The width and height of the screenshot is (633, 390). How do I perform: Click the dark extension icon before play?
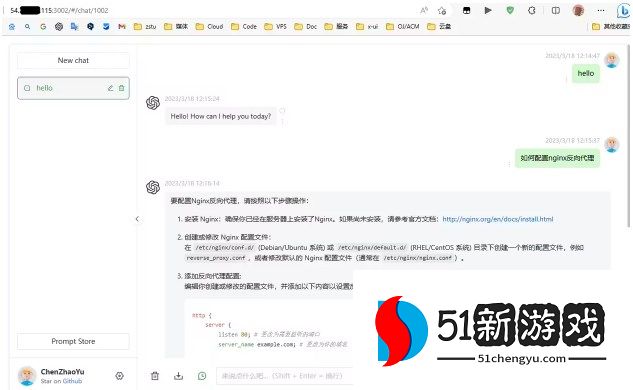[466, 10]
